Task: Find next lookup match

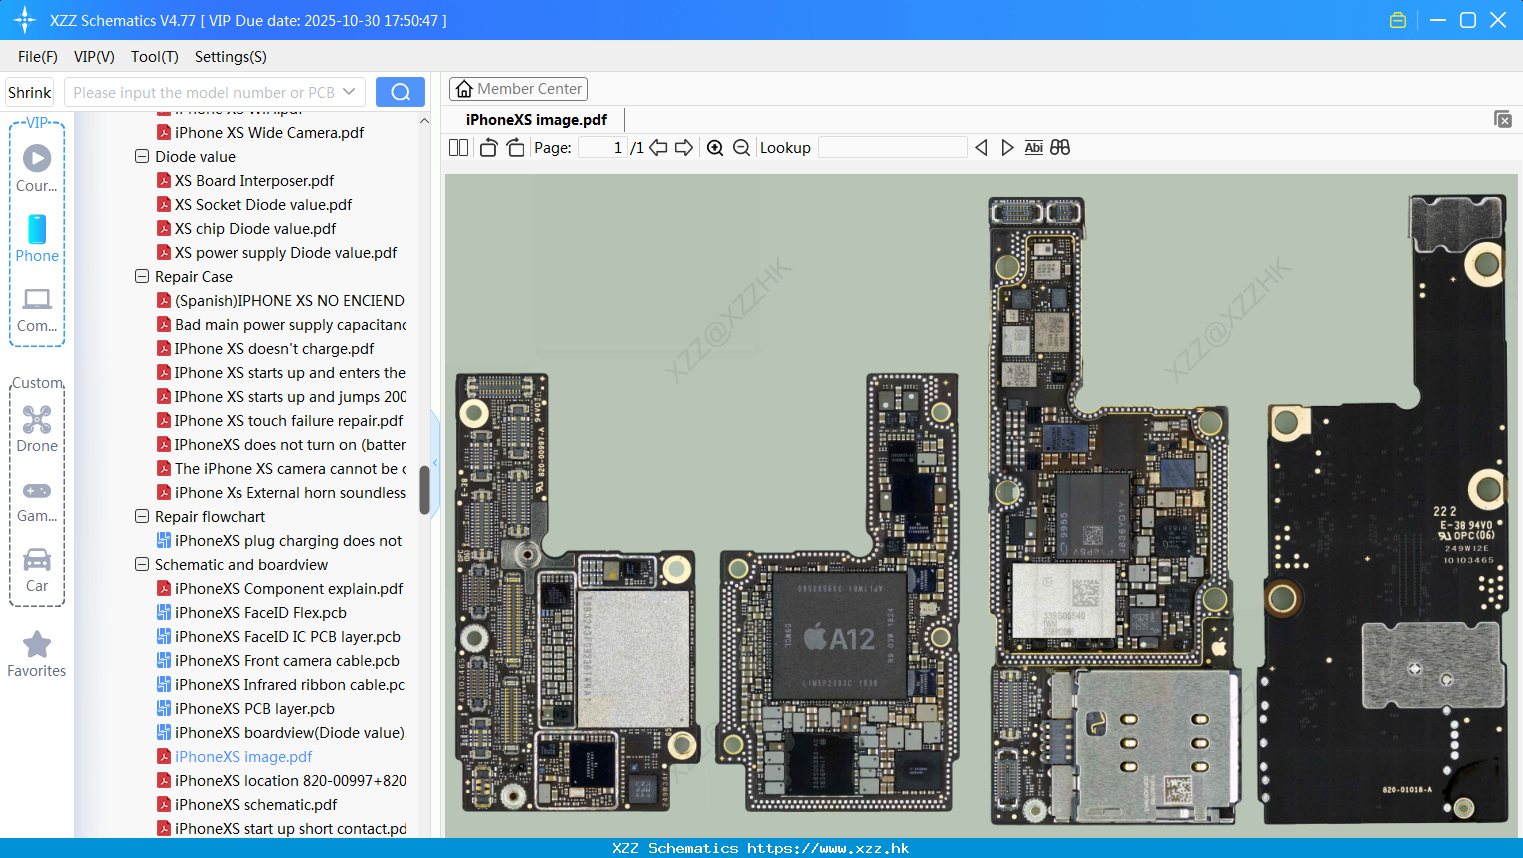Action: click(1007, 147)
